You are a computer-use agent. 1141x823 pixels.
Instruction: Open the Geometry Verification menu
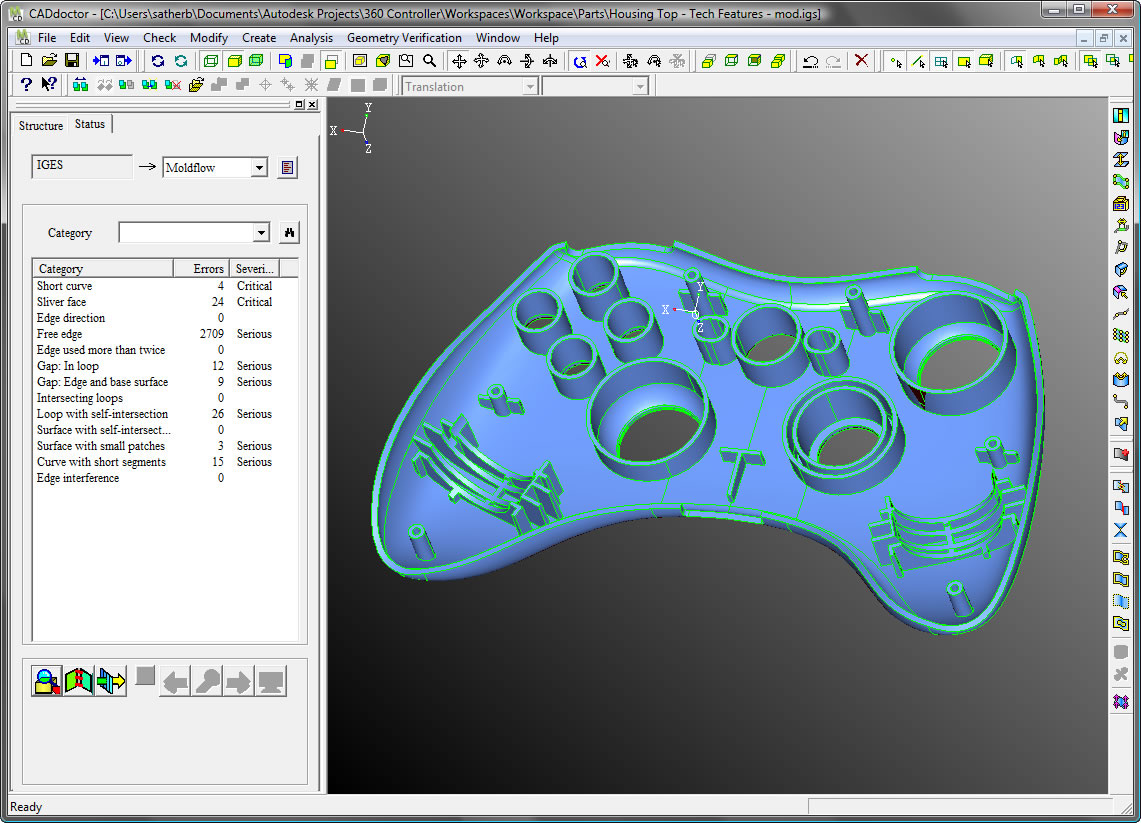tap(404, 38)
